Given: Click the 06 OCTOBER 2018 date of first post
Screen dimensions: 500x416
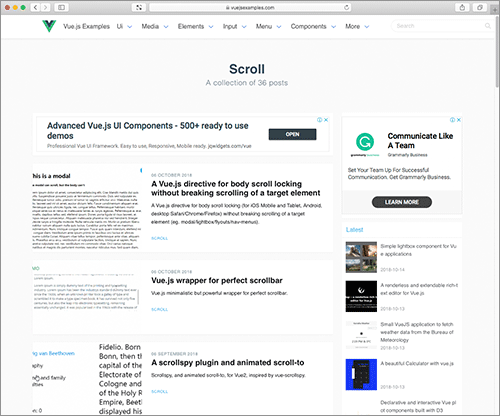Looking at the screenshot, I should point(171,175).
